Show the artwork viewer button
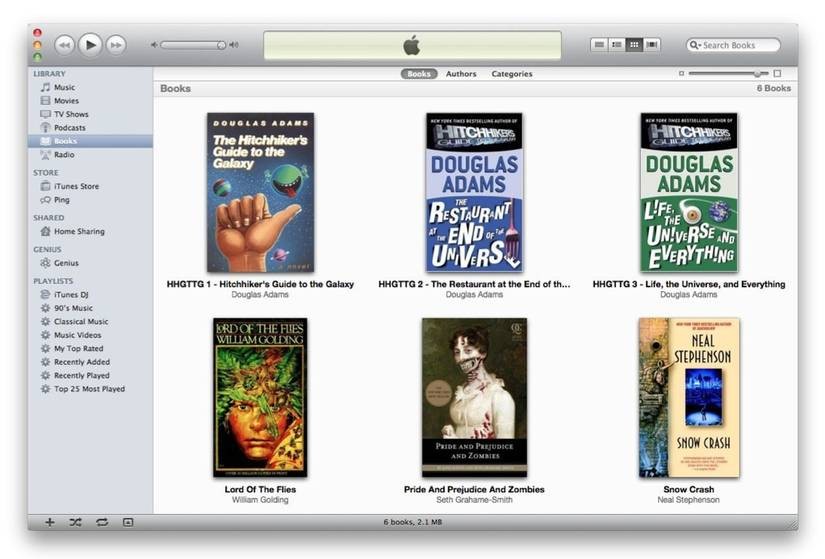Screen dimensions: 825x559 click(x=128, y=522)
